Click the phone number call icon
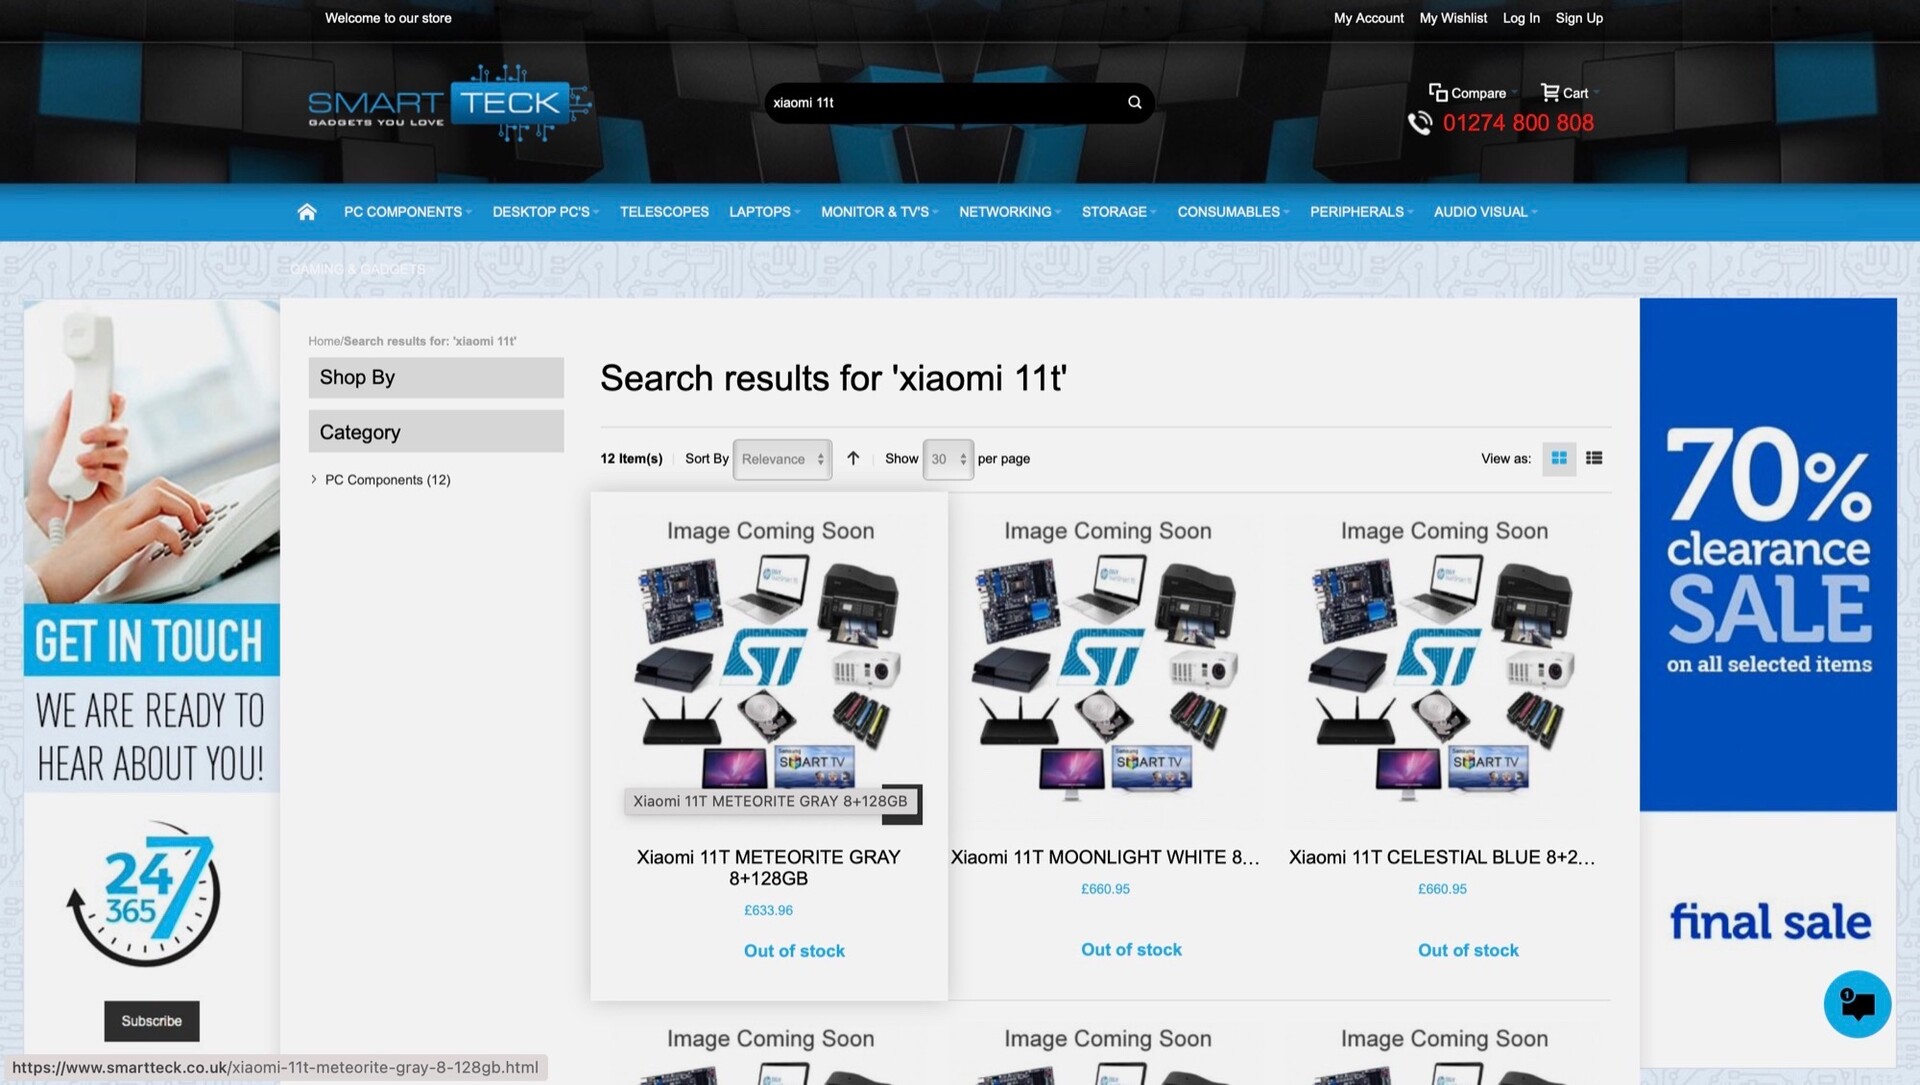 point(1420,123)
